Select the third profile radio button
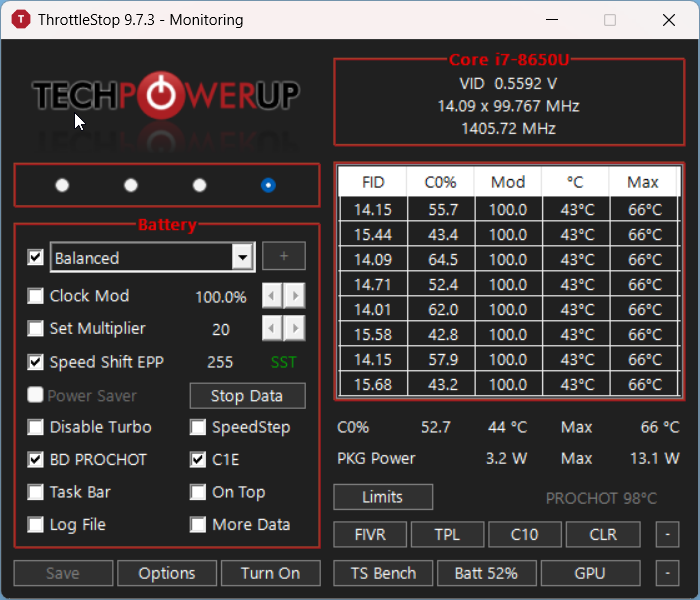Viewport: 700px width, 600px height. (200, 185)
